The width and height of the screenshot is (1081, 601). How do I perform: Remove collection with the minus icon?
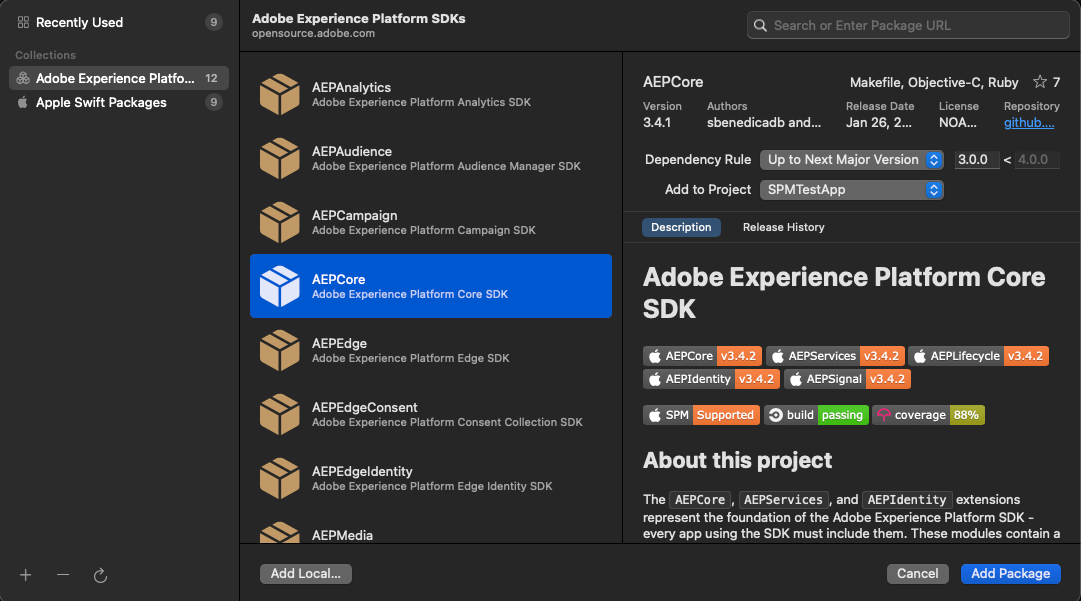pos(63,575)
